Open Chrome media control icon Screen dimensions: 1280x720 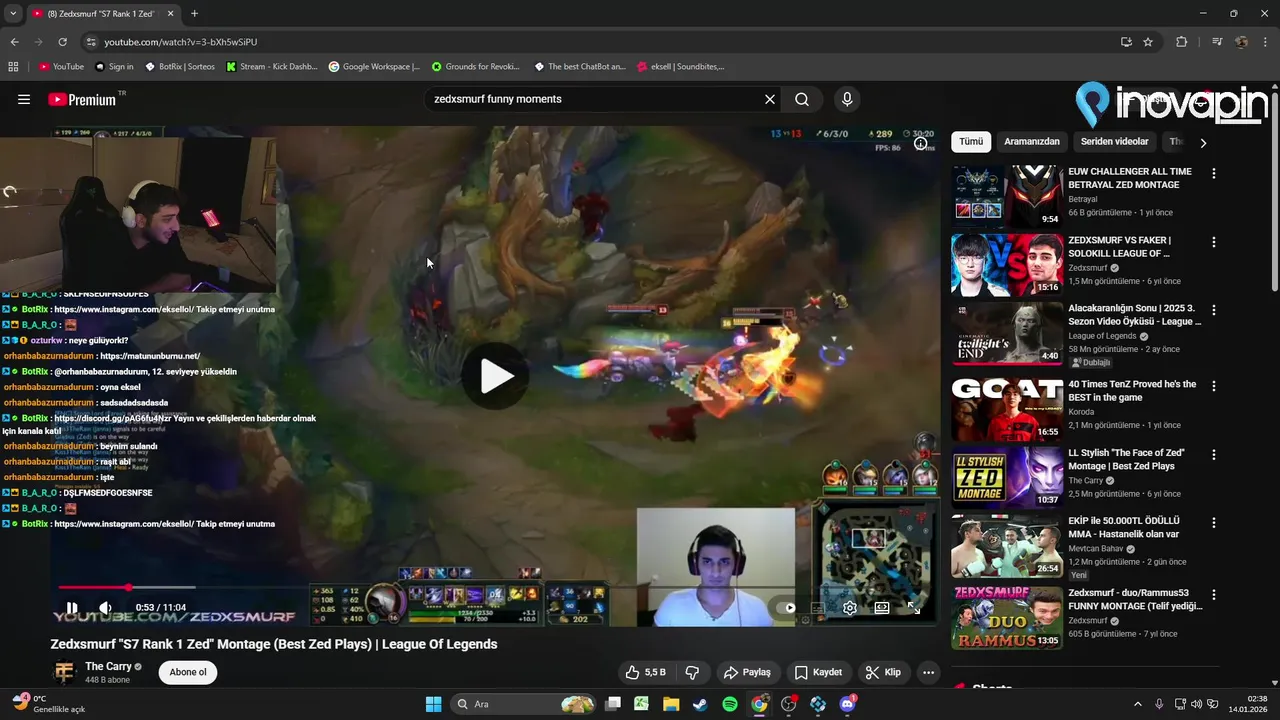pos(1217,42)
